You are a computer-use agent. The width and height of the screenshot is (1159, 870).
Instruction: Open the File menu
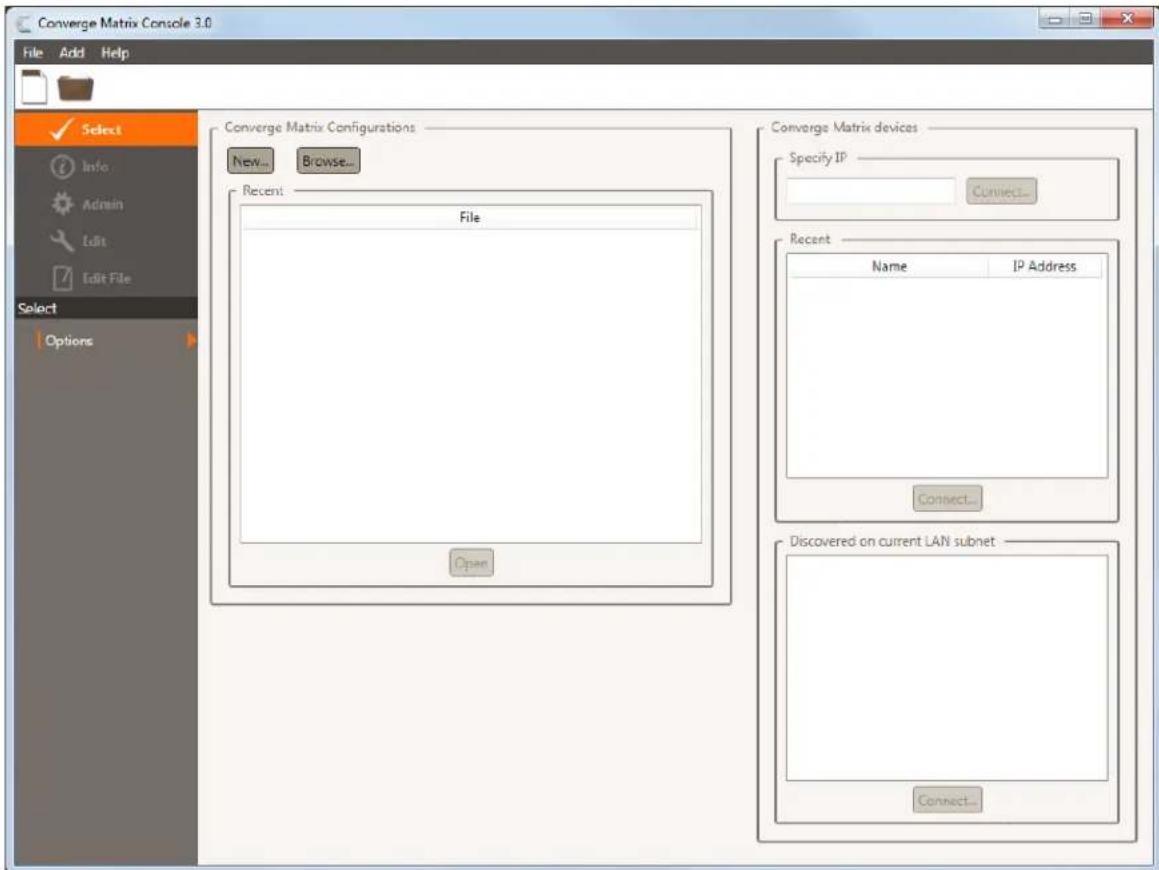coord(33,52)
